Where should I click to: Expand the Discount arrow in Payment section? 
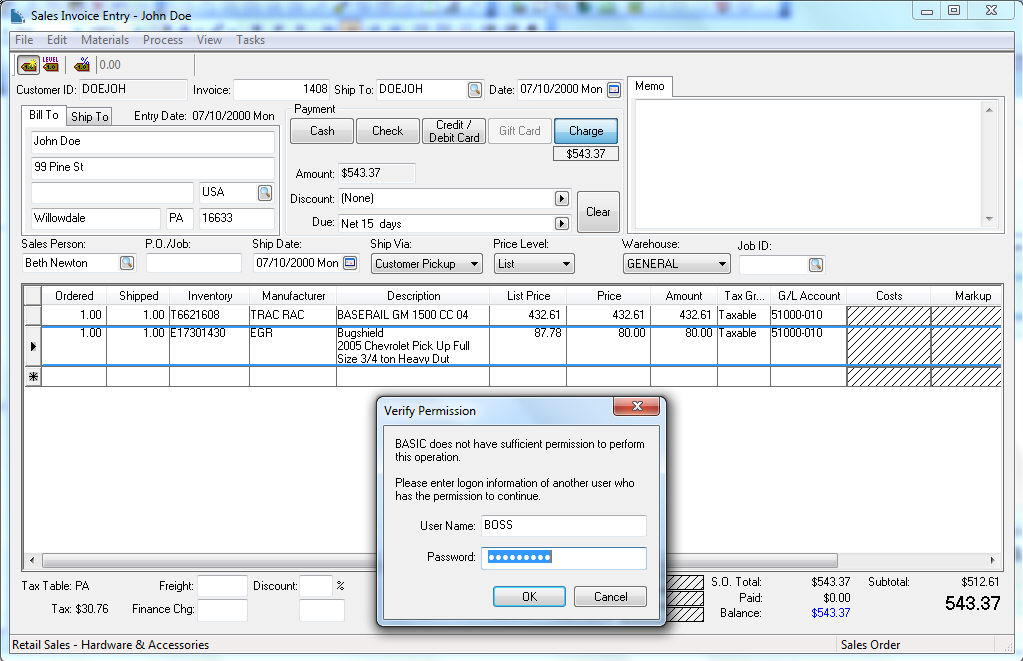click(x=561, y=199)
